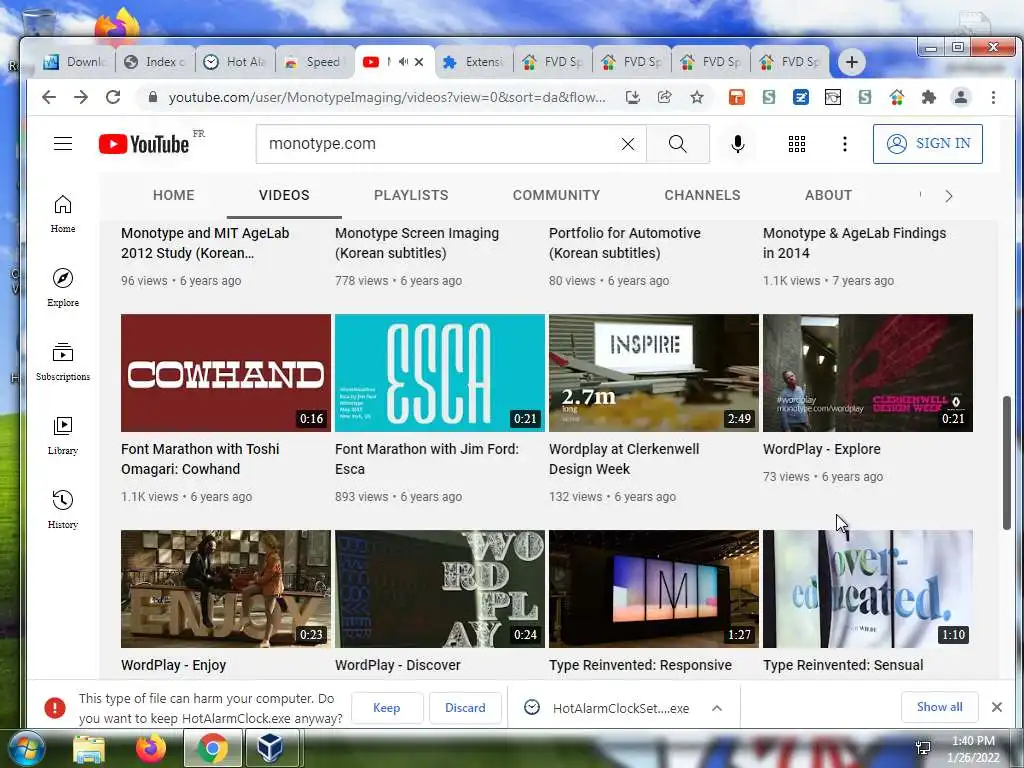Image resolution: width=1024 pixels, height=768 pixels.
Task: Switch to the channel HOME tab
Action: (174, 195)
